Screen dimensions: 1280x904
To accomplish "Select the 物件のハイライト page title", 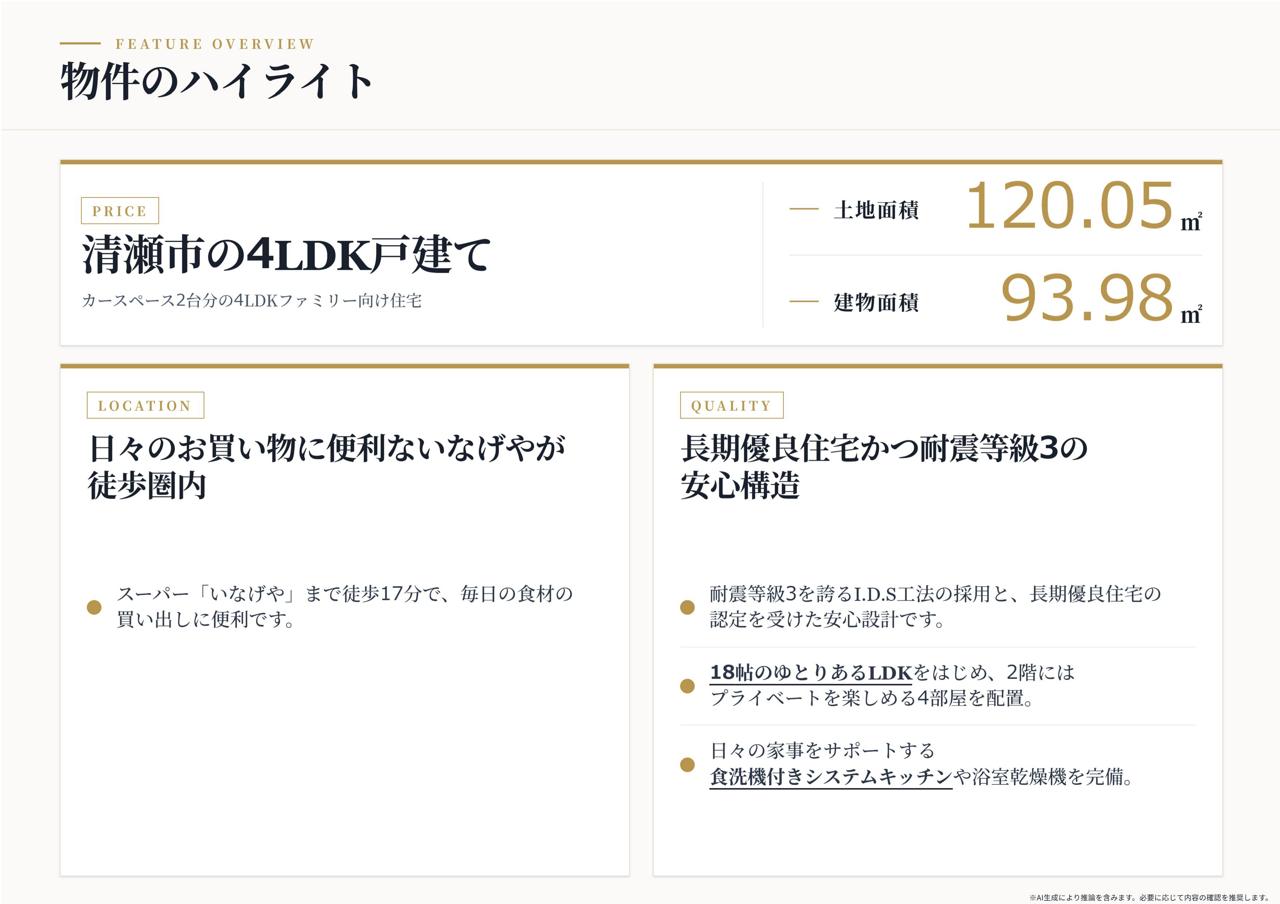I will click(x=217, y=81).
